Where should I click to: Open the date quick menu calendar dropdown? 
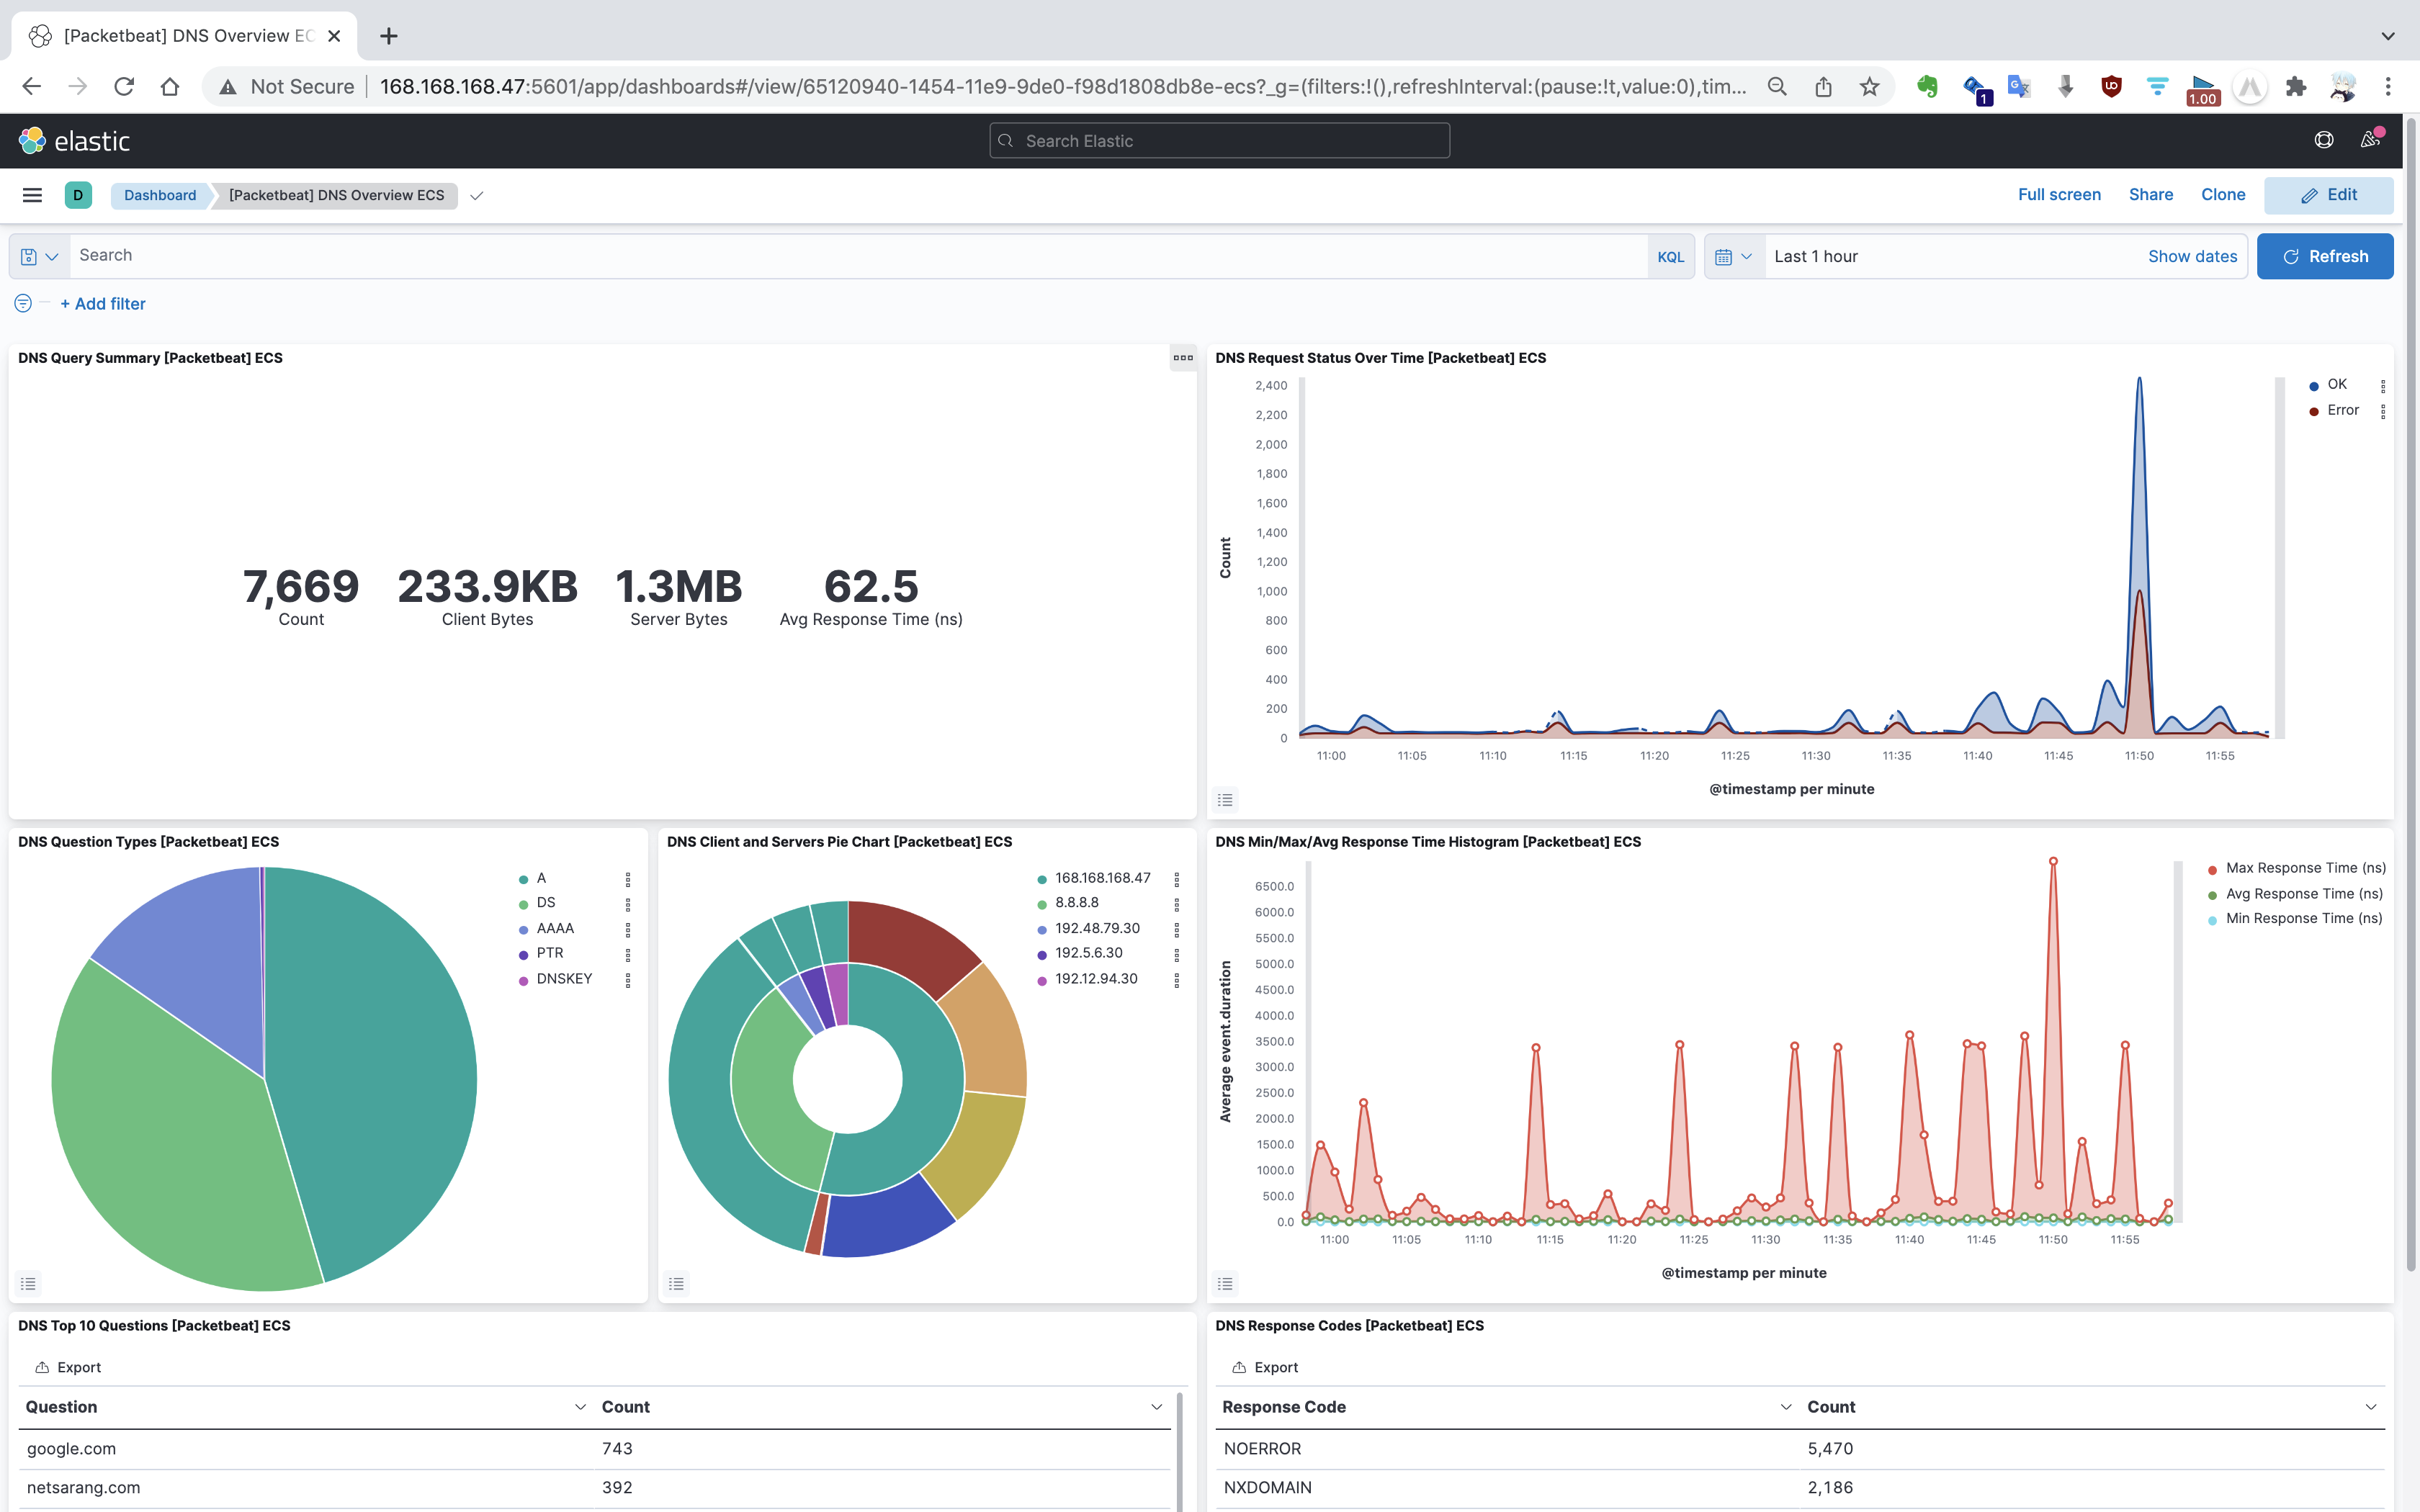pos(1733,257)
